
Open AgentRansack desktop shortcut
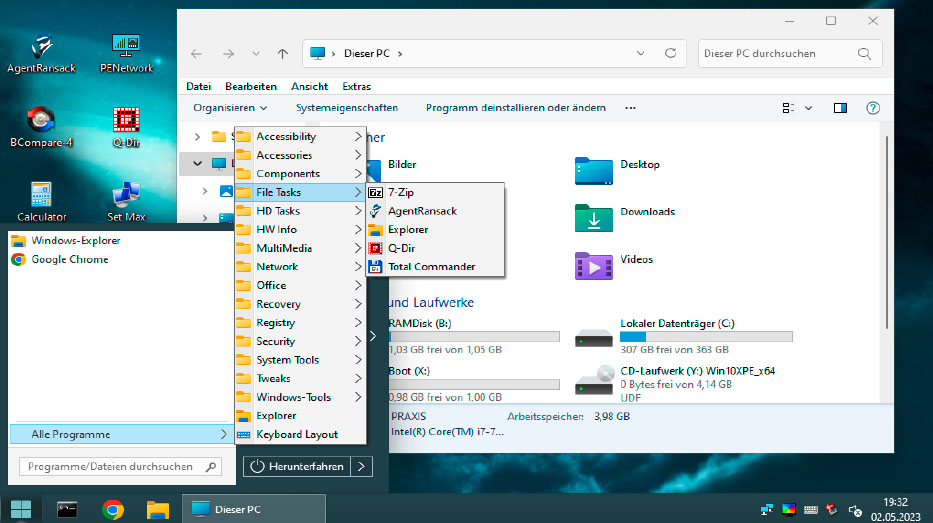click(41, 54)
